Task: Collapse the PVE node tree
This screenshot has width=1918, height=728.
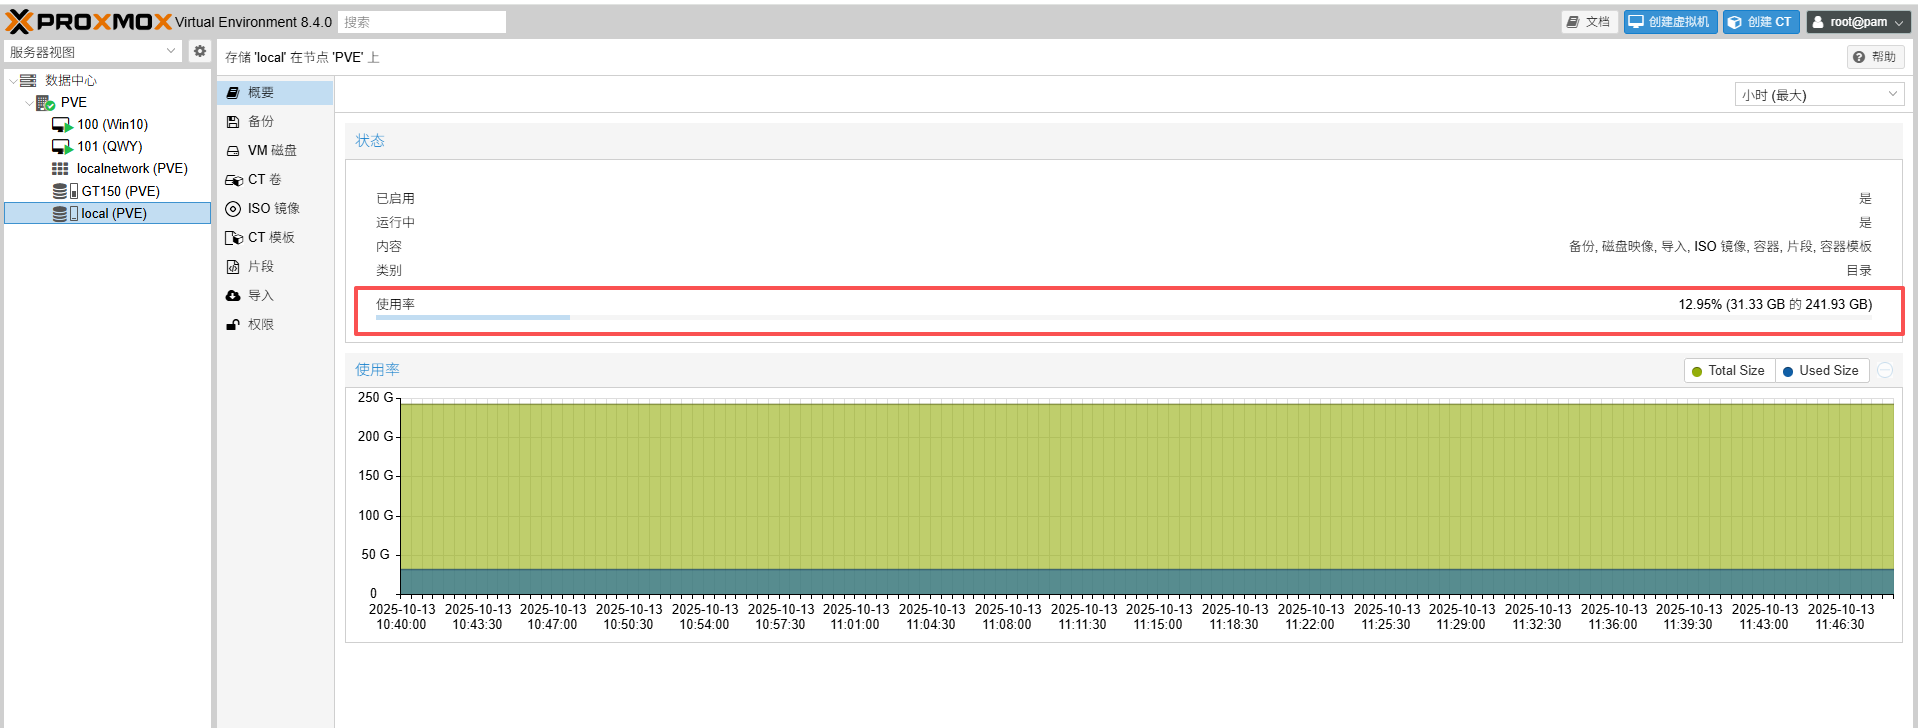Action: (29, 103)
